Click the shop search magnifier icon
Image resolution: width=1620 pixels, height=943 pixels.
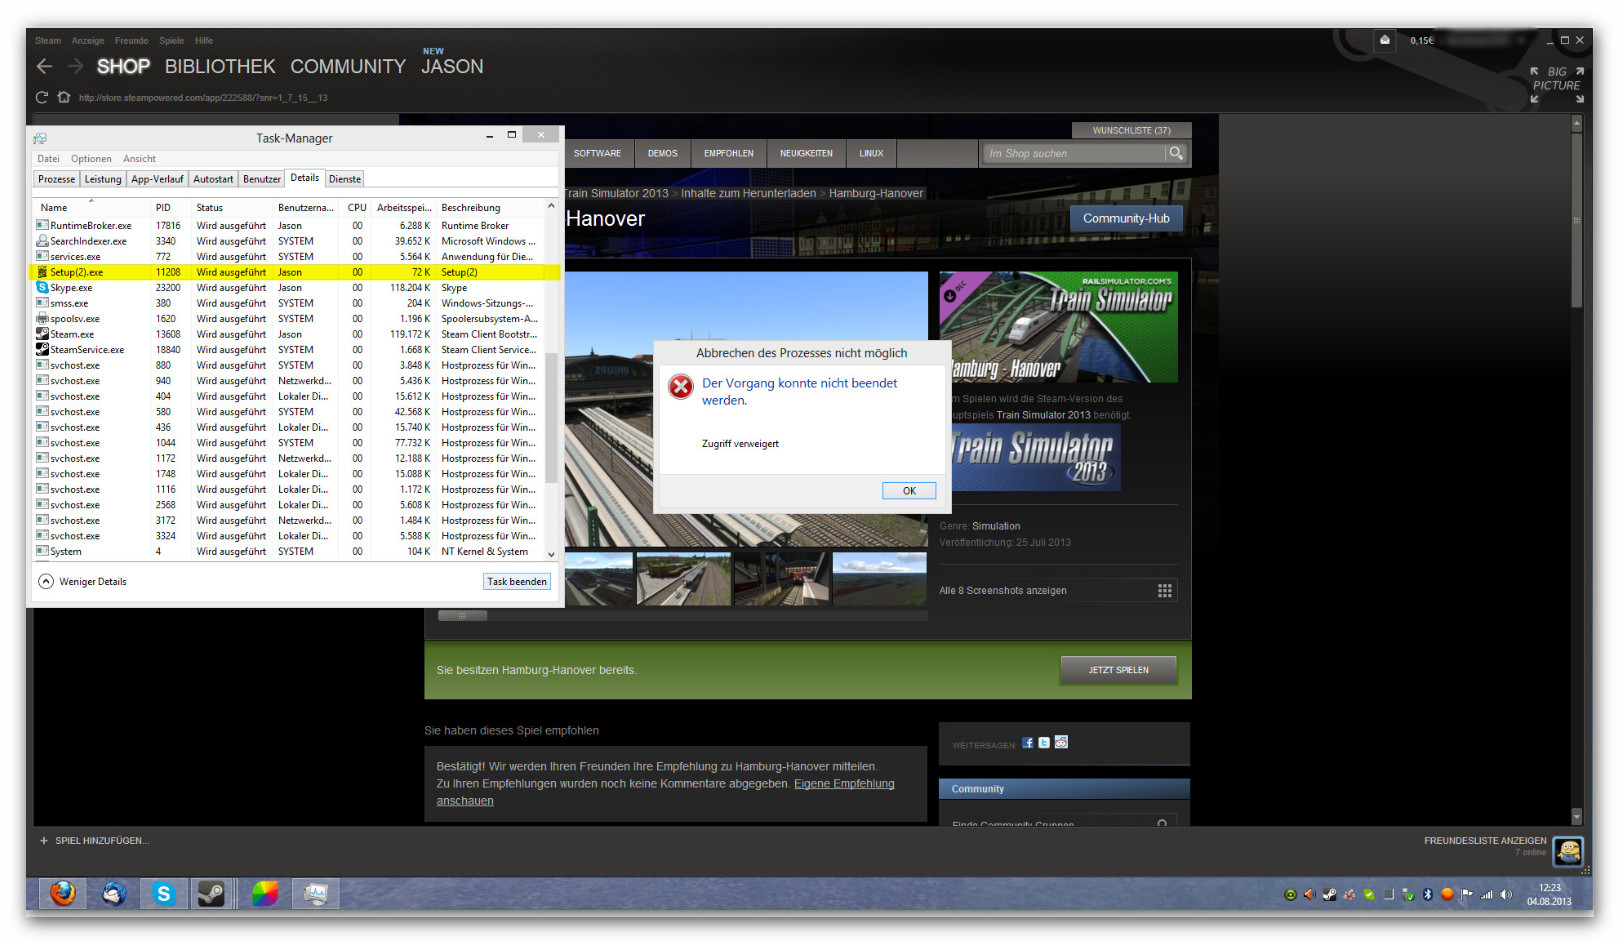click(x=1177, y=153)
